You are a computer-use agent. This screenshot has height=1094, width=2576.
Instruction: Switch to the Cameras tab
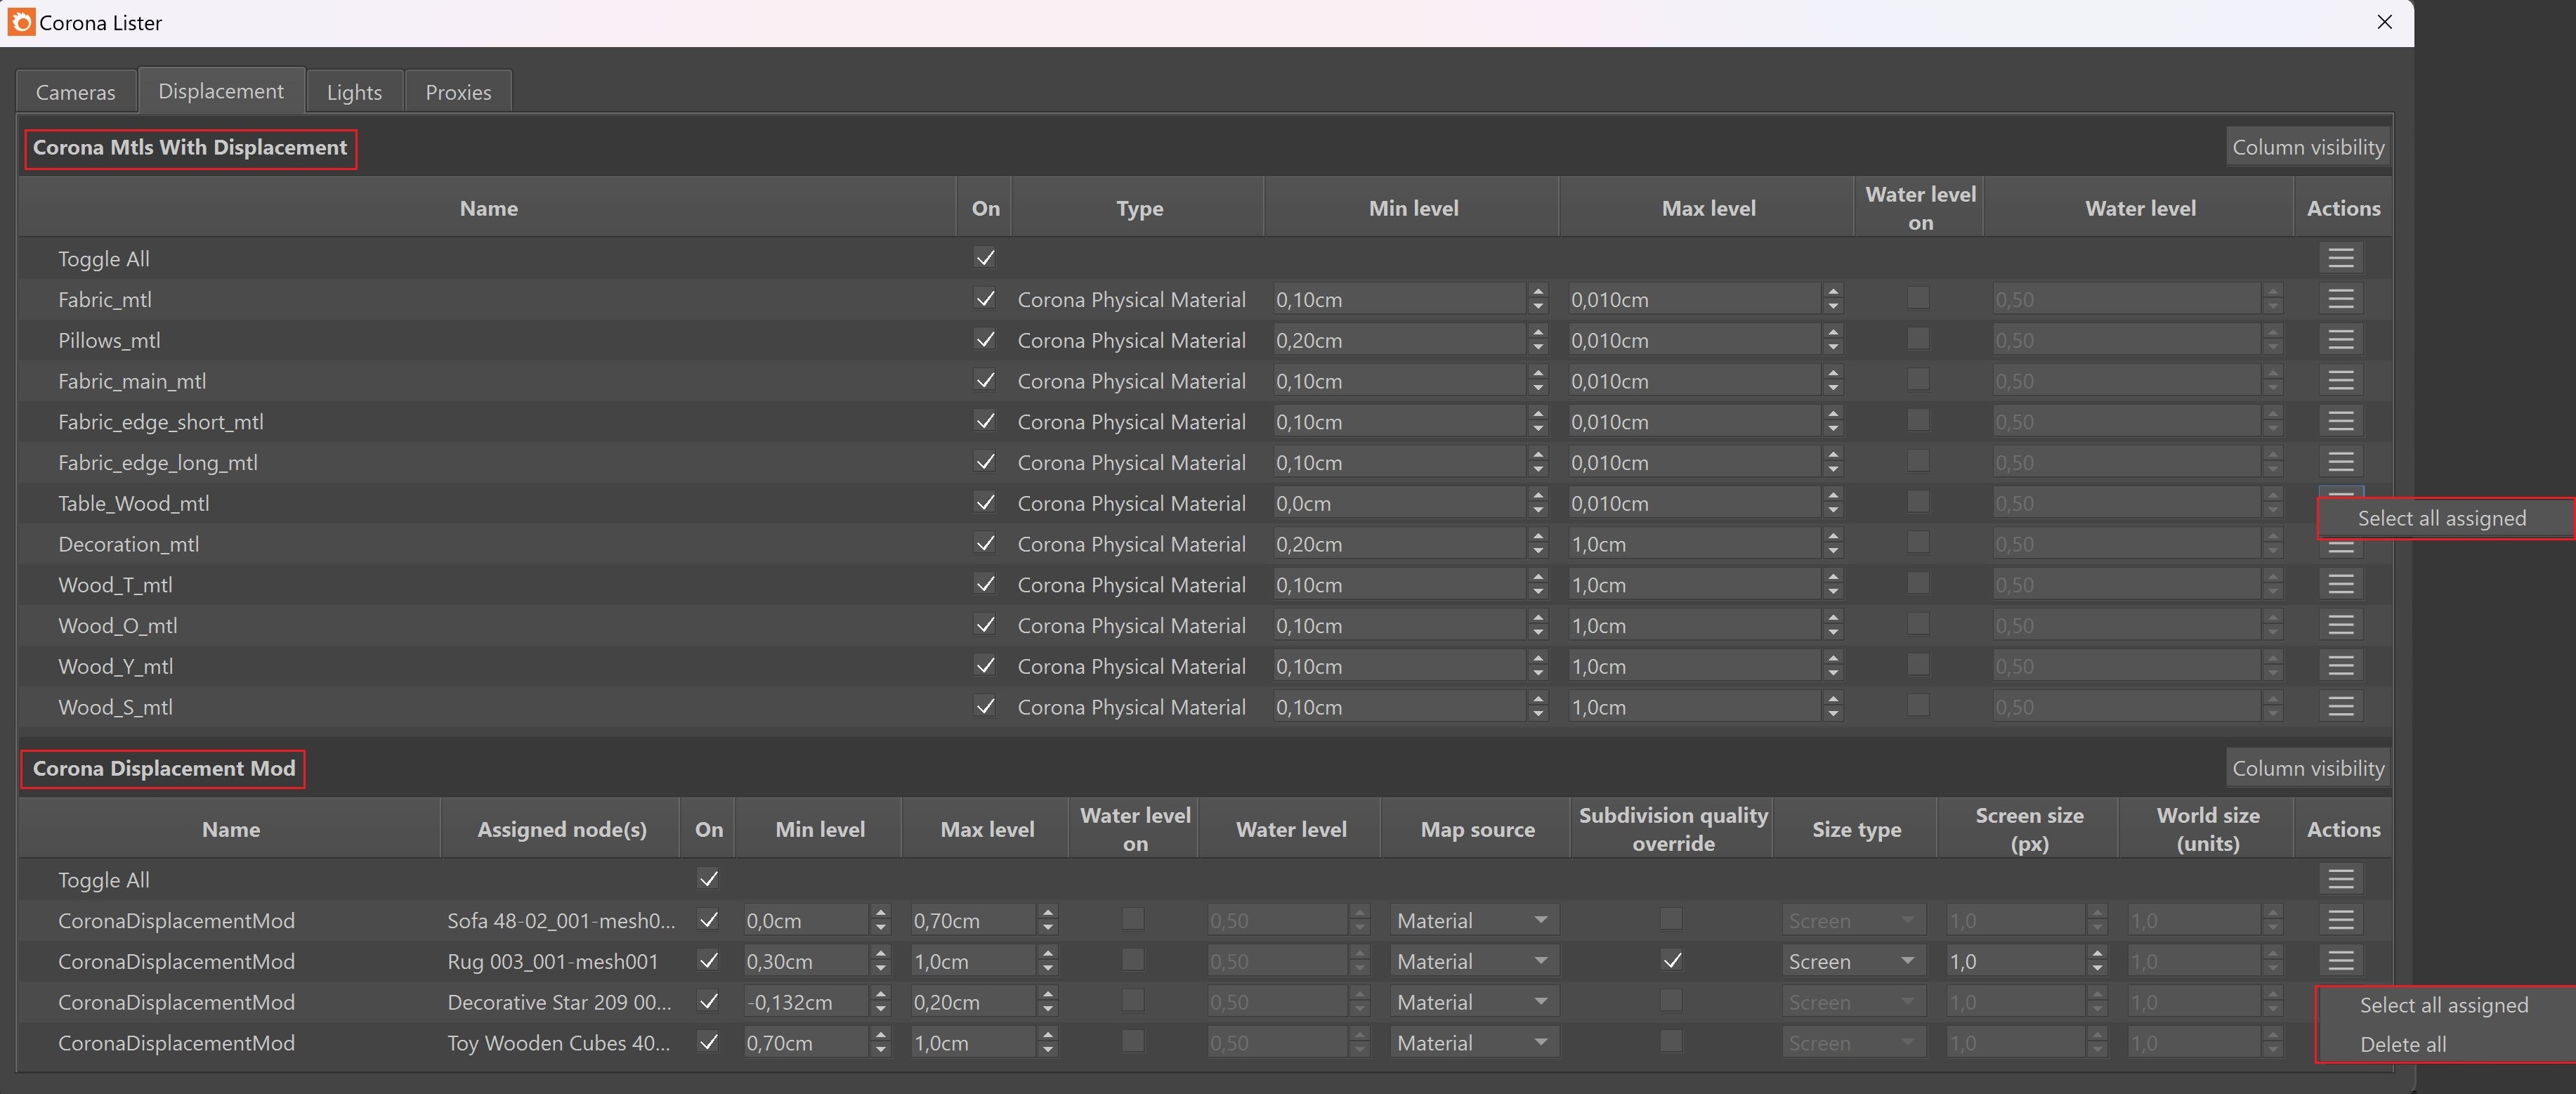76,92
